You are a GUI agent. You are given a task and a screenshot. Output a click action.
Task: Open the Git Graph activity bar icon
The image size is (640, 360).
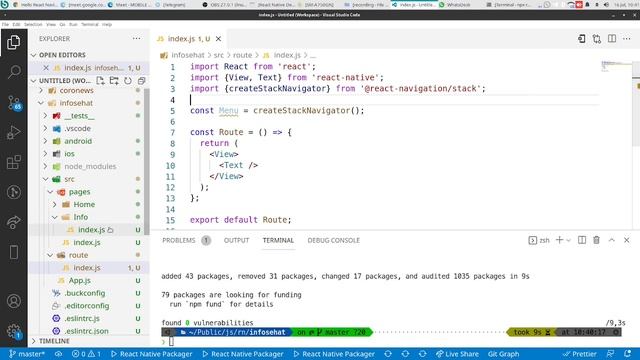click(x=13, y=192)
